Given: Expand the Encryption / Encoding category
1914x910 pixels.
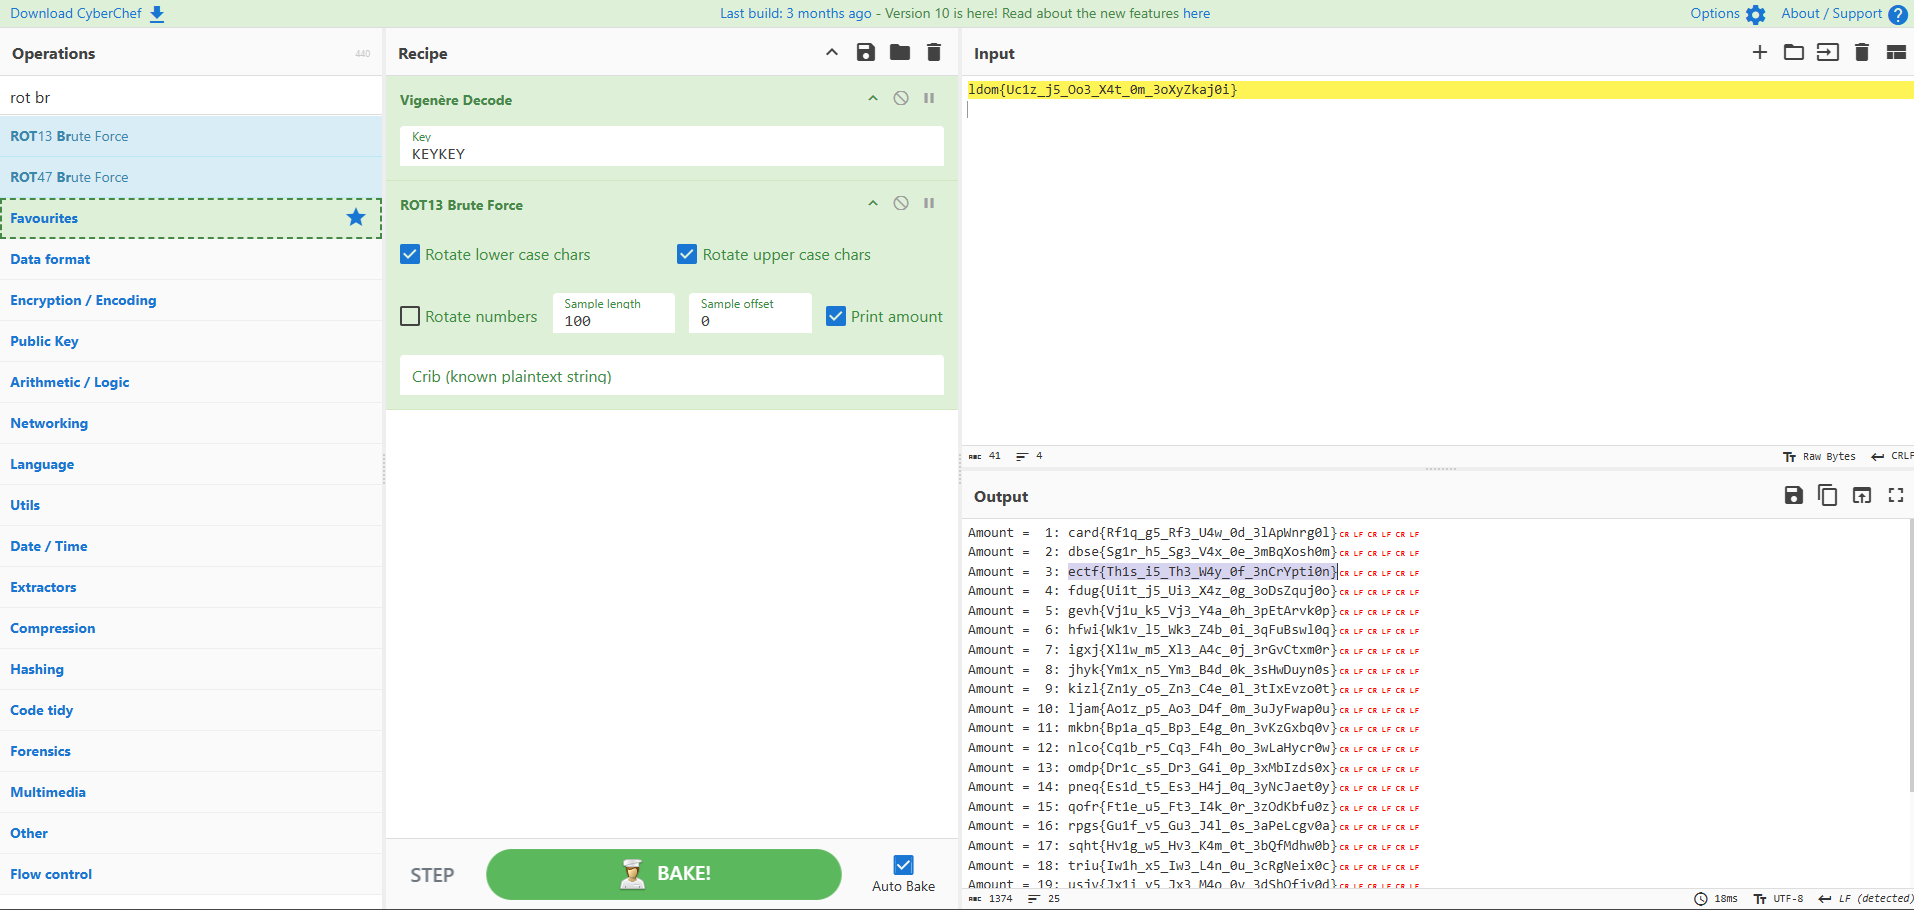Looking at the screenshot, I should [191, 300].
